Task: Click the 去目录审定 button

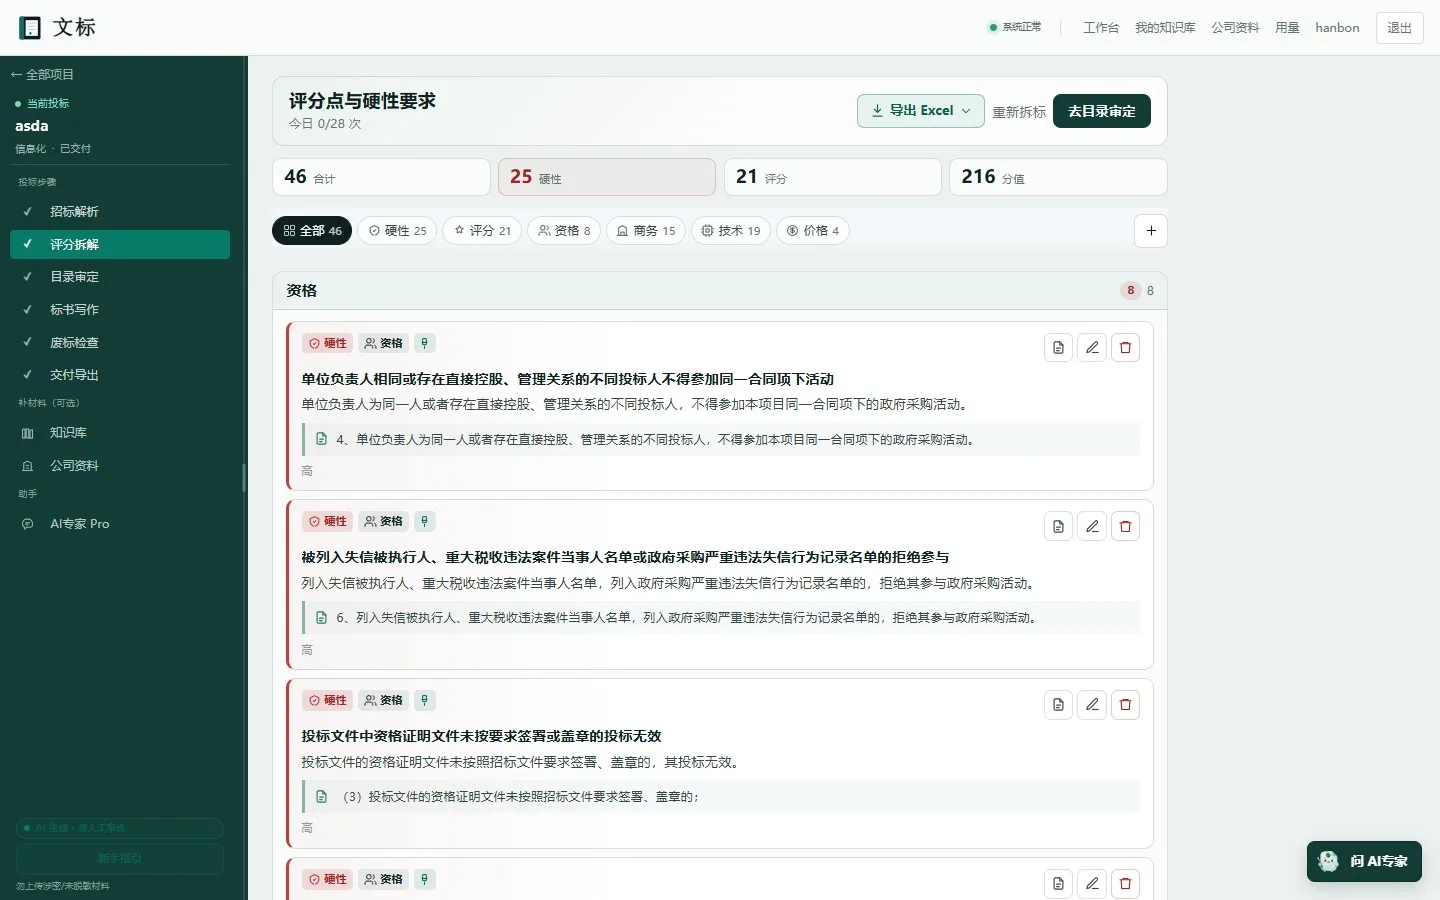Action: pos(1102,111)
